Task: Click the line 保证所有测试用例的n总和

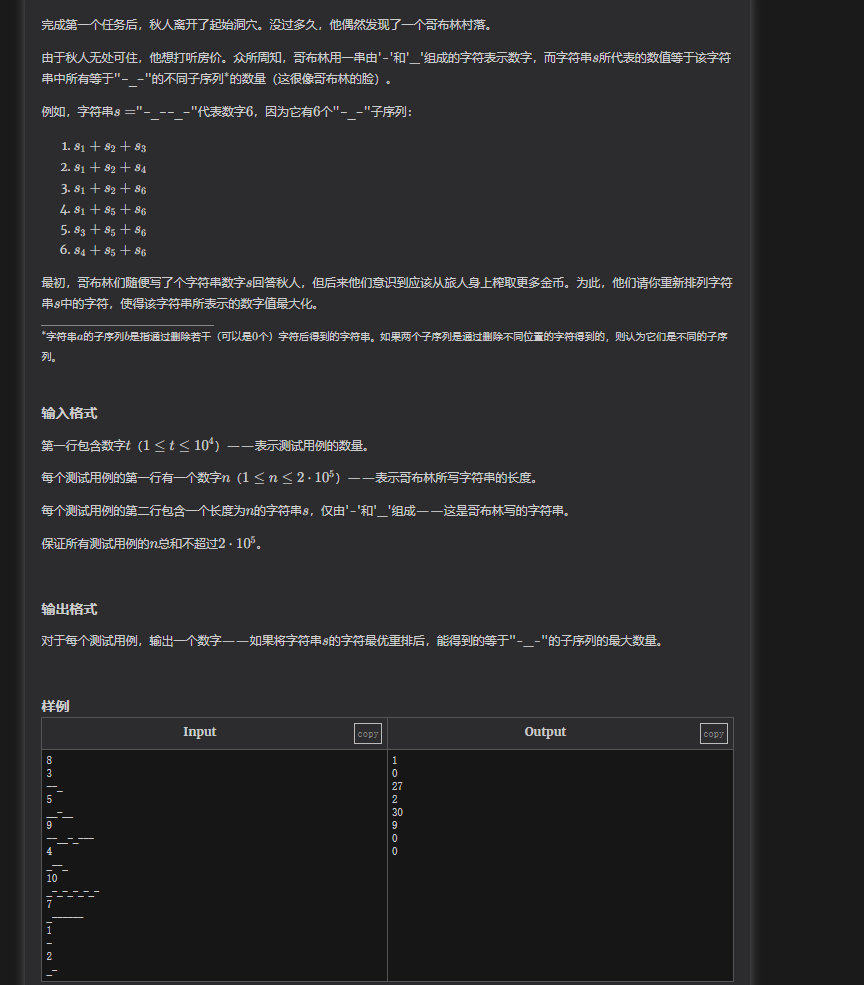Action: coord(153,543)
